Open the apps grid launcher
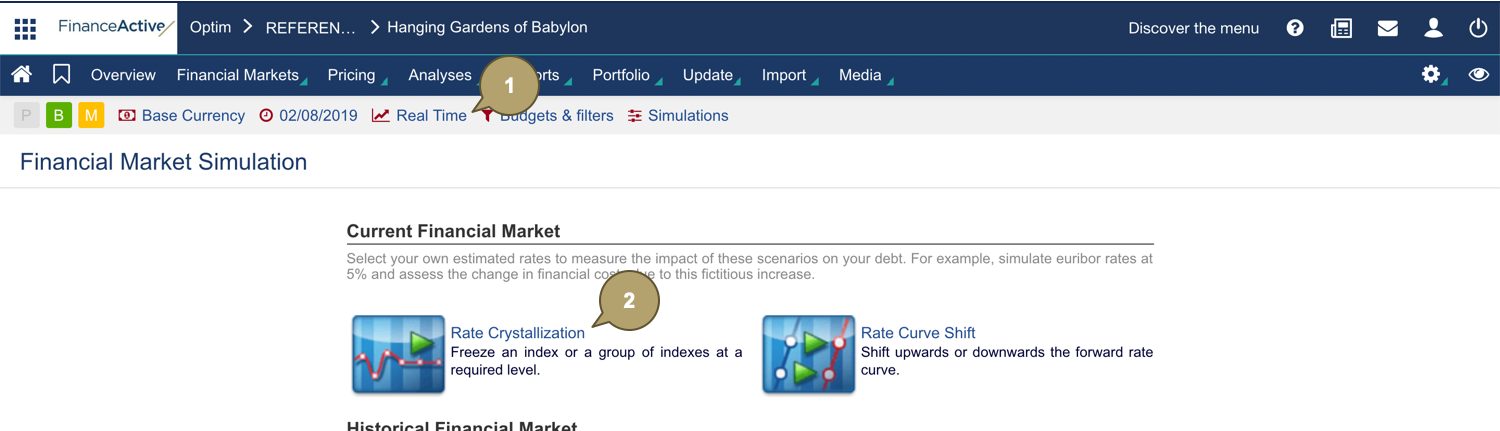 [x=25, y=28]
